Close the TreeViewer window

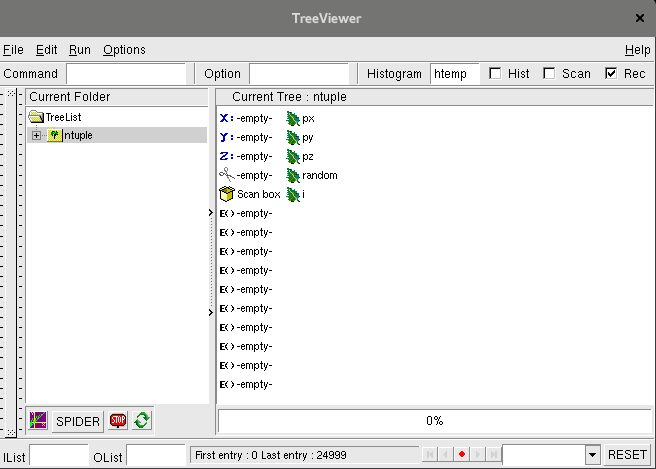coord(640,18)
